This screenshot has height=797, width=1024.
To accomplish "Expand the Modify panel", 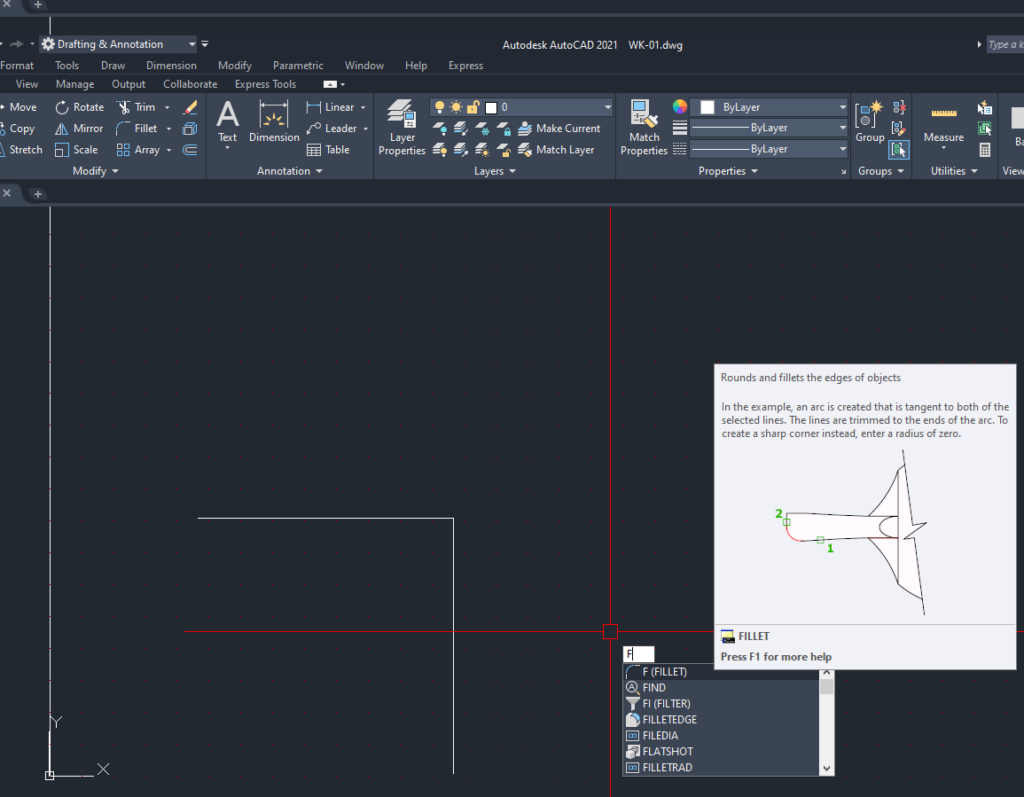I will 95,171.
